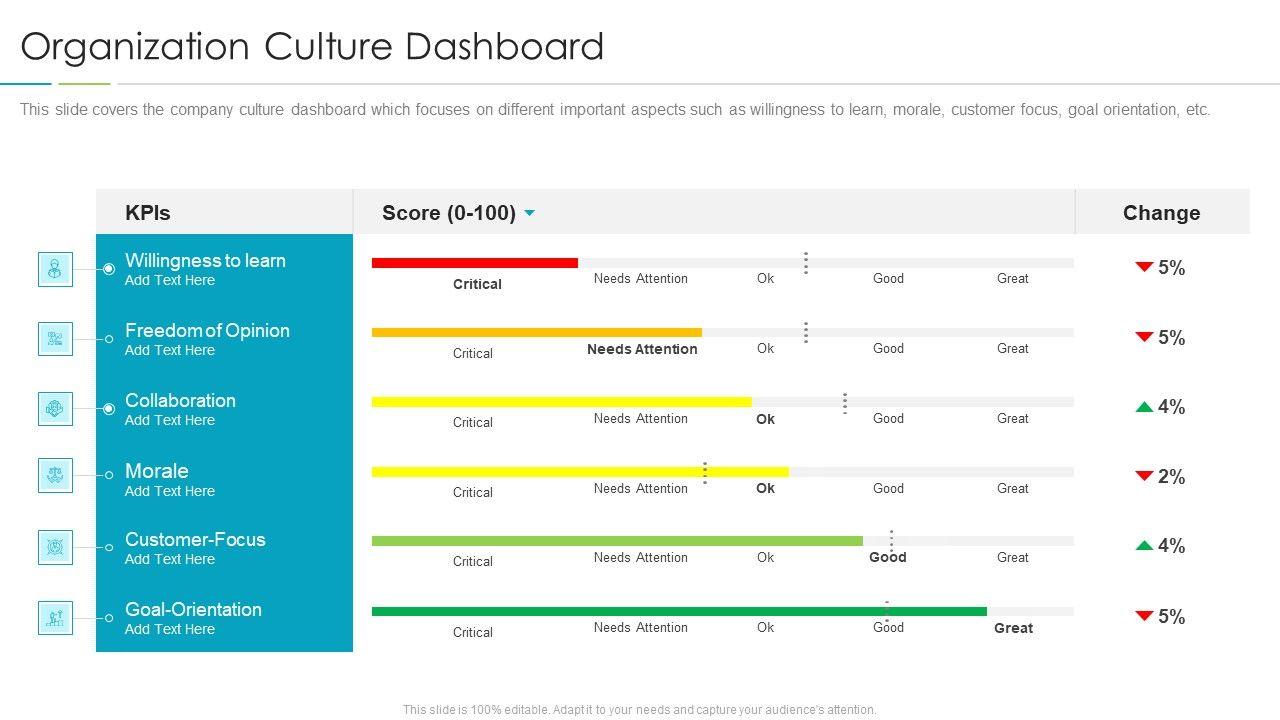The width and height of the screenshot is (1280, 720).
Task: Click the Change column header
Action: 1161,213
